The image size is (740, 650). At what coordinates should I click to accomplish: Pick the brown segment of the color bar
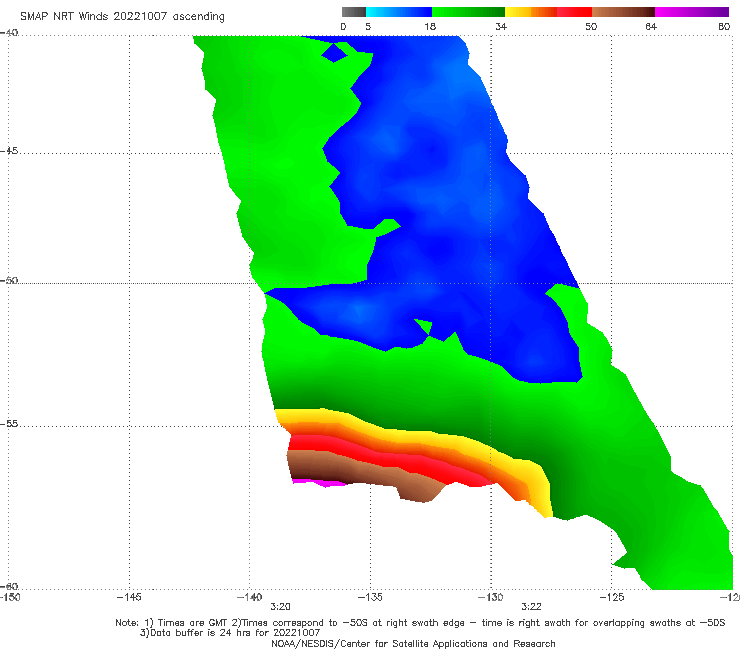click(x=623, y=12)
